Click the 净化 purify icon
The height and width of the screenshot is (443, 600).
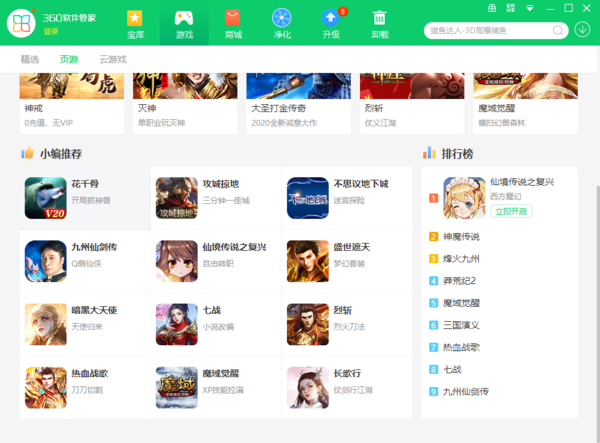[282, 18]
